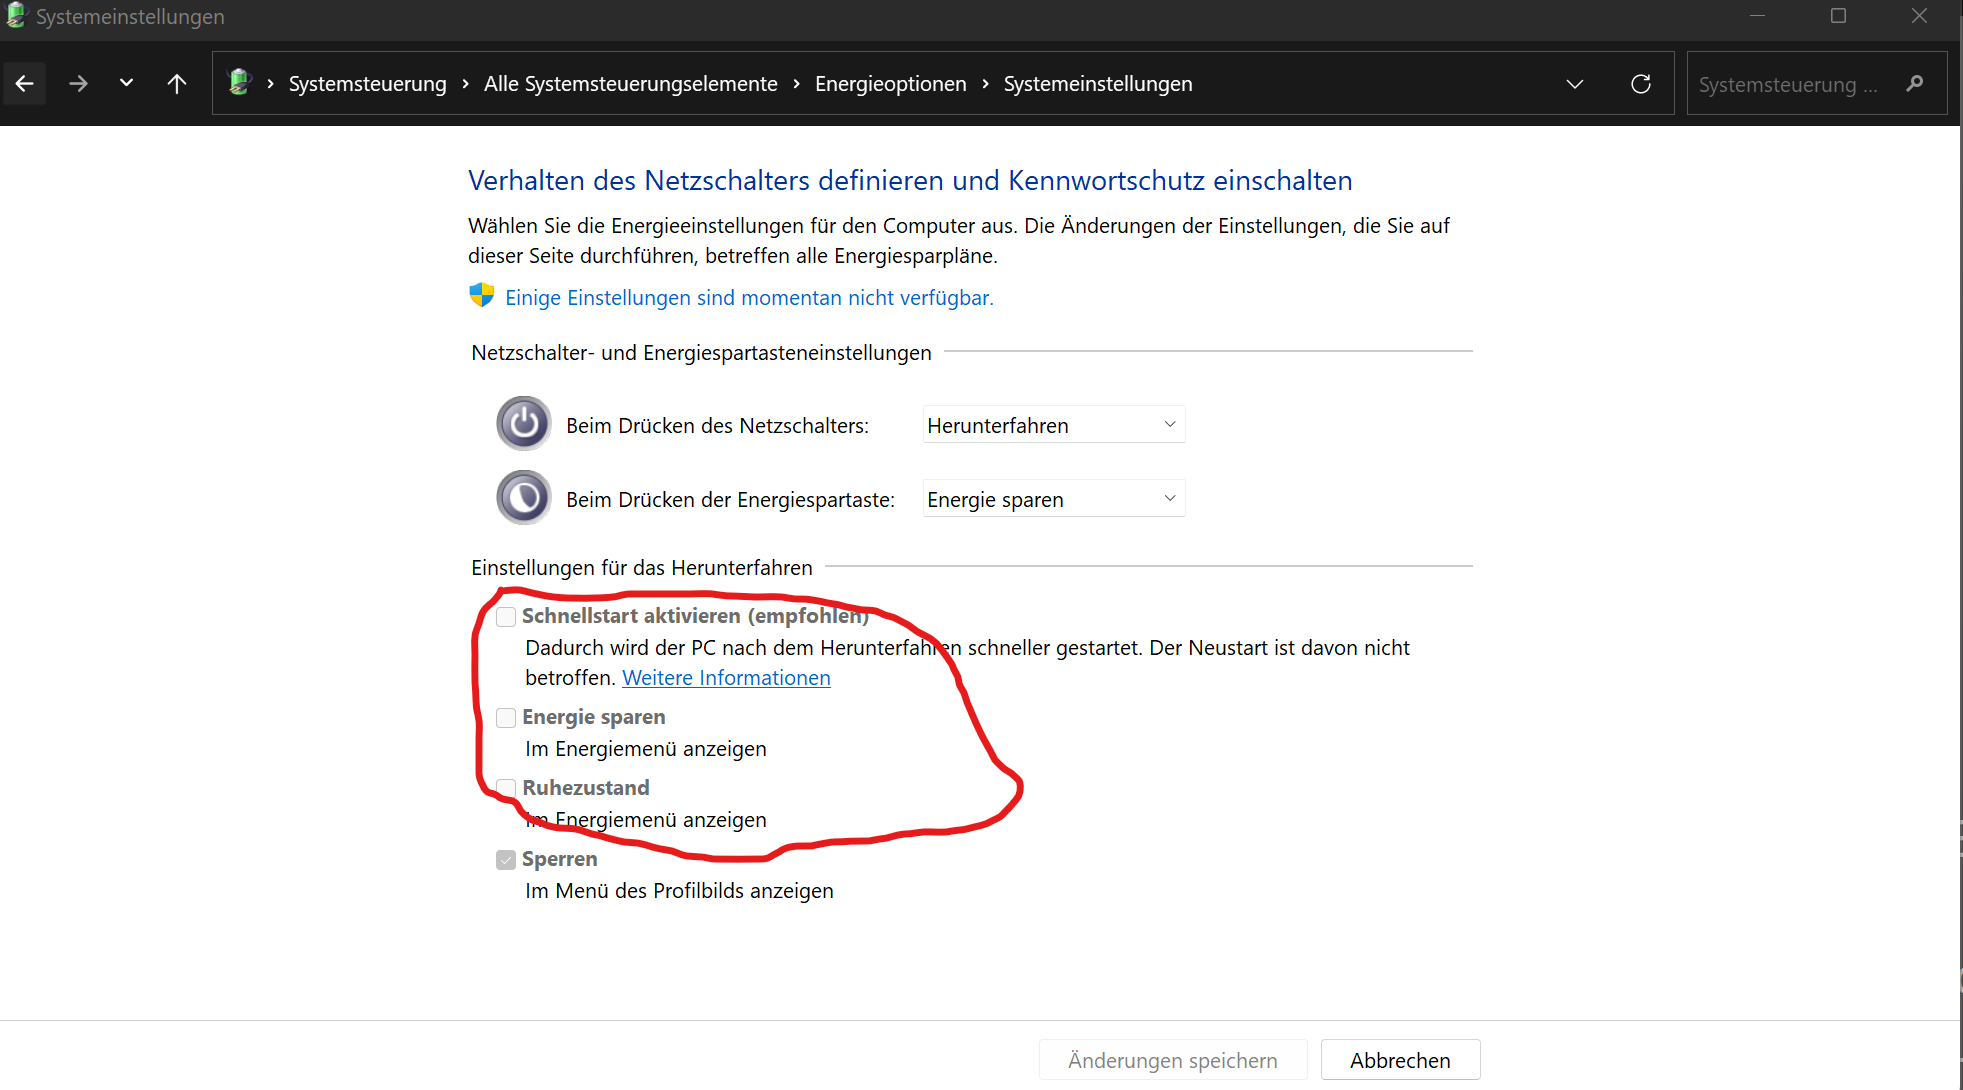Click the control panel address bar icon
Image resolution: width=1963 pixels, height=1090 pixels.
pos(240,83)
